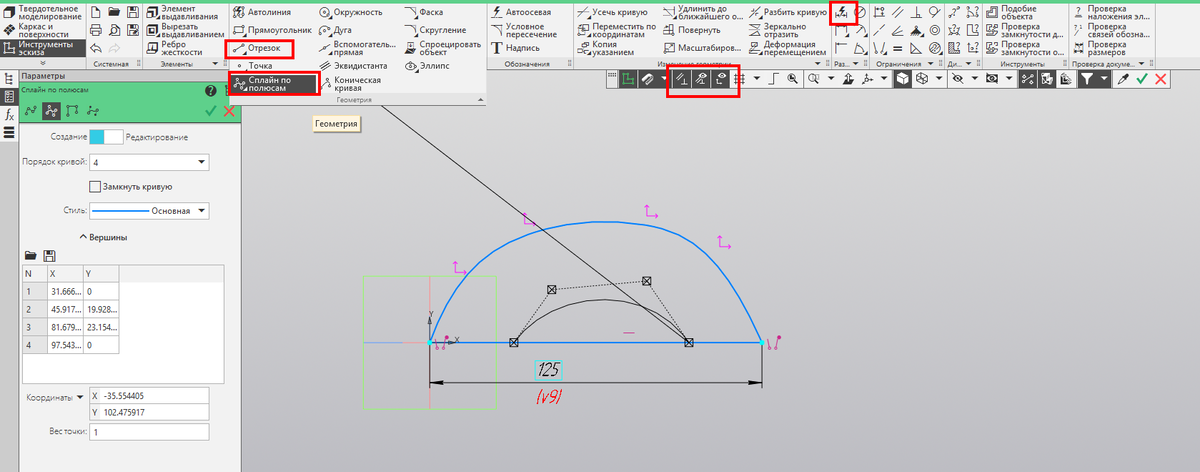Select the Точка point tool

(253, 66)
